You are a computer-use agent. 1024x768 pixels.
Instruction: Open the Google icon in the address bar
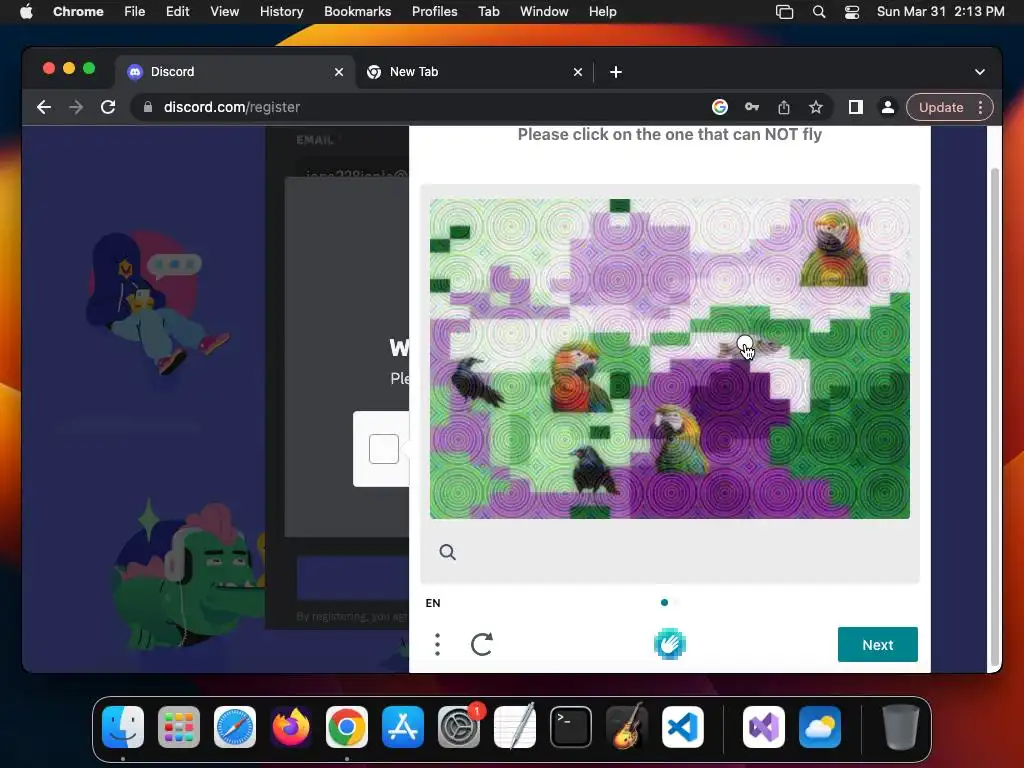(720, 107)
